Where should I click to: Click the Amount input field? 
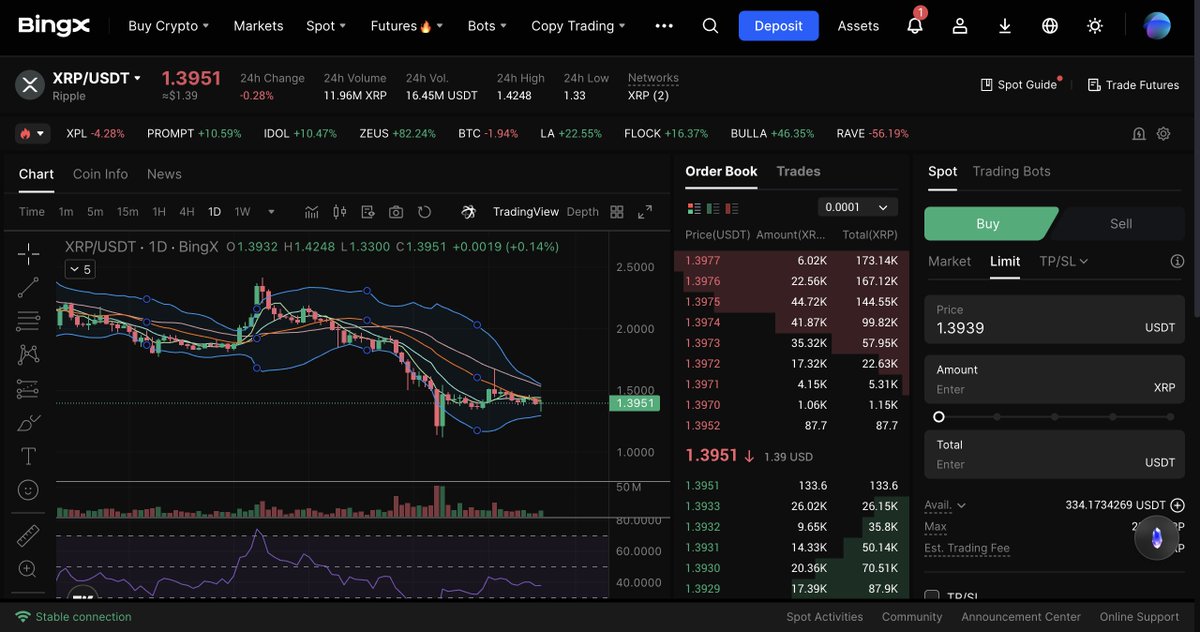click(1054, 380)
